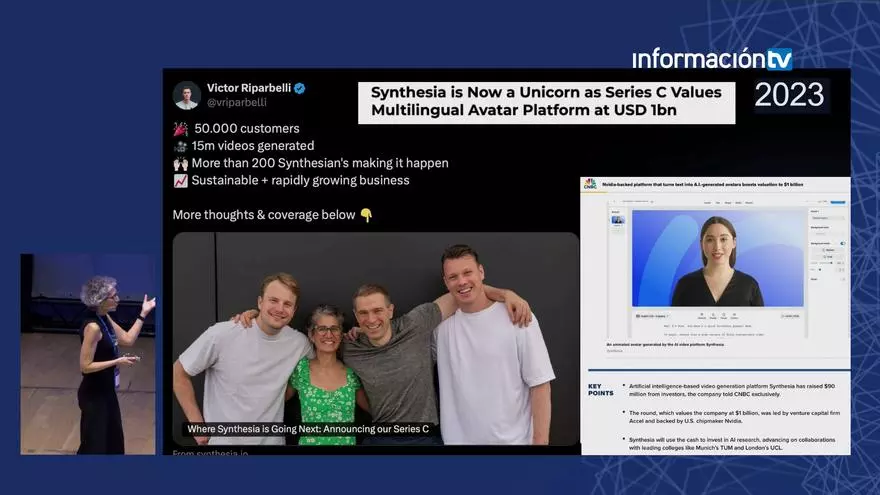The height and width of the screenshot is (495, 880).
Task: Click the bullet about raising $90 million
Action: coord(732,390)
